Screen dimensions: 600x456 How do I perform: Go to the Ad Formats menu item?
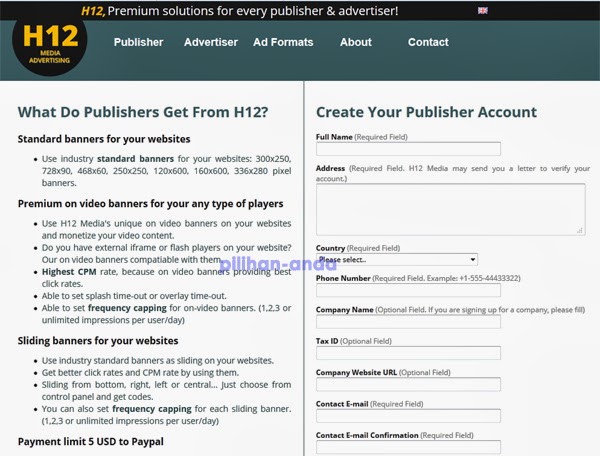(283, 42)
